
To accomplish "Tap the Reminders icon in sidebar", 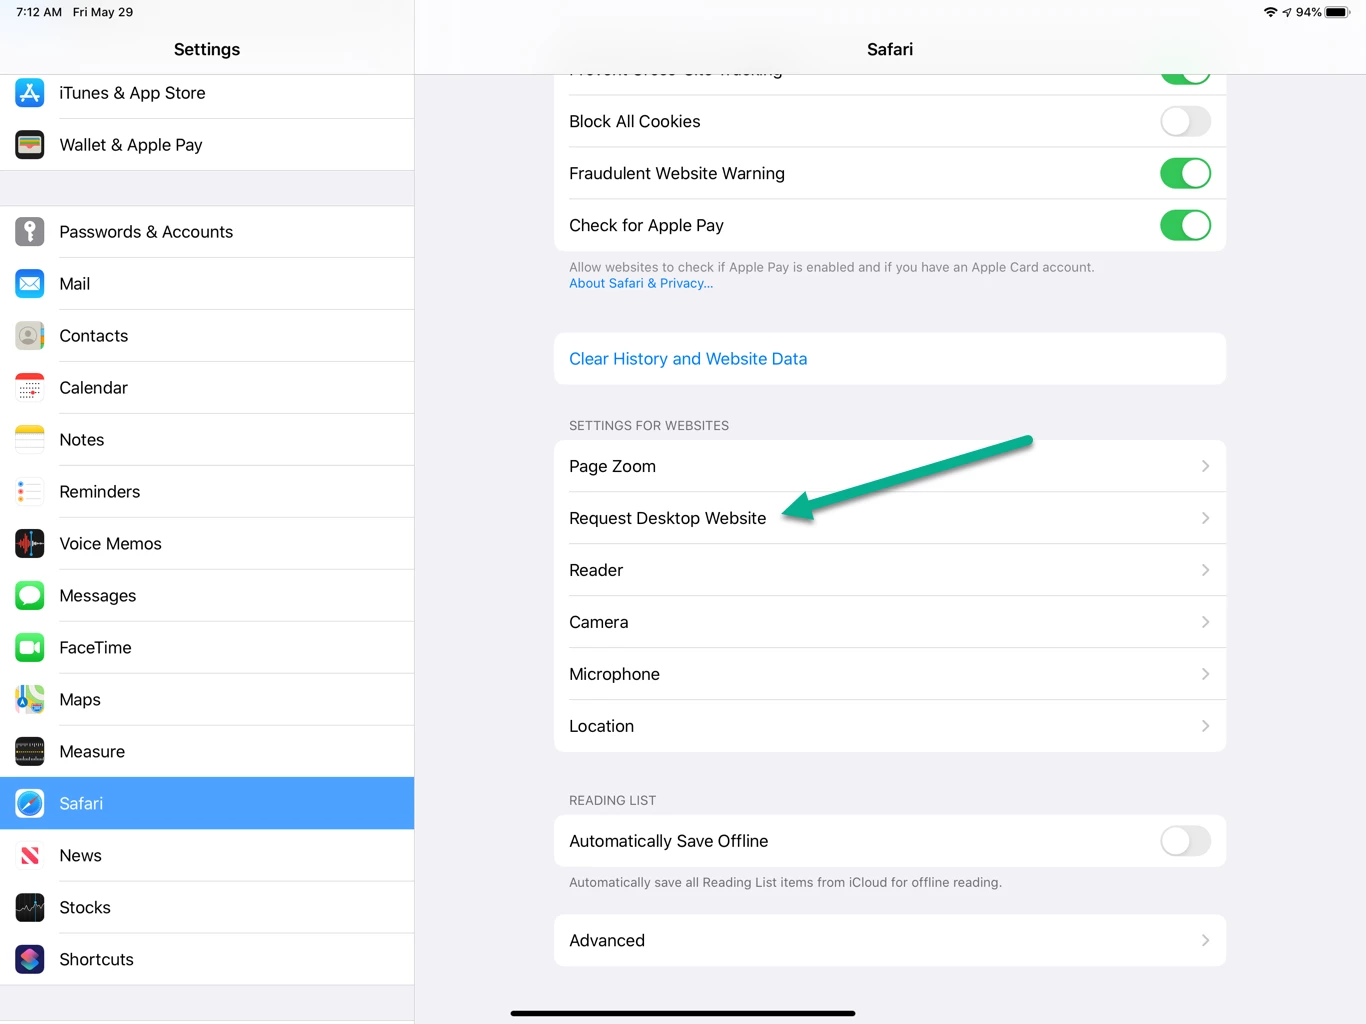I will [30, 492].
